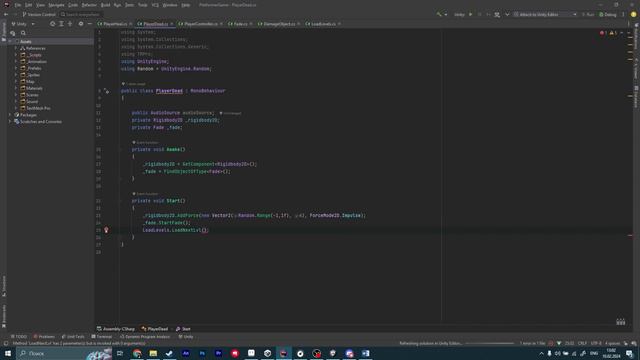Open the Terminal tool window
The image size is (640, 360).
point(102,337)
